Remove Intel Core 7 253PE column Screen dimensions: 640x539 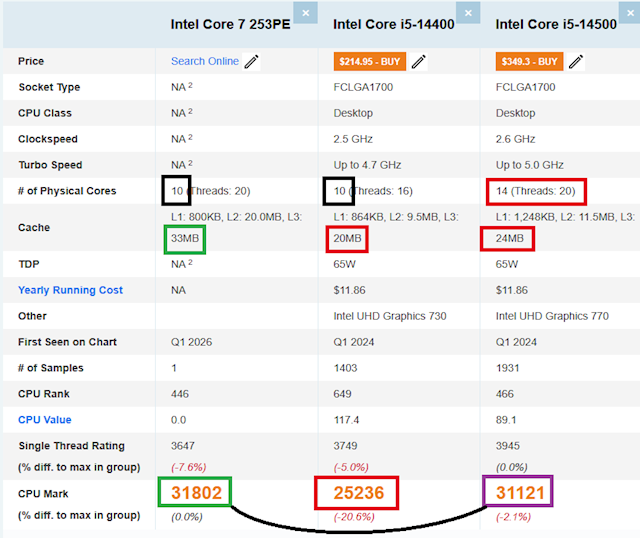[x=306, y=13]
